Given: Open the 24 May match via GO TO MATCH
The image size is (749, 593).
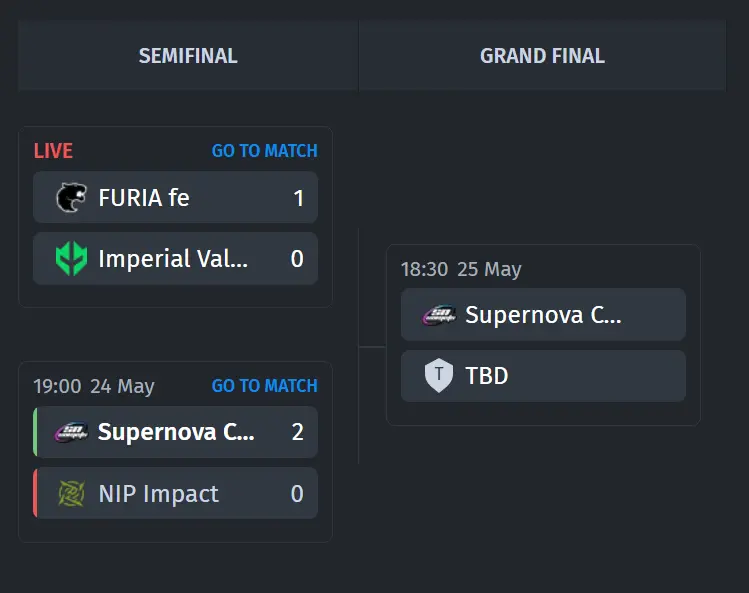Looking at the screenshot, I should point(265,386).
